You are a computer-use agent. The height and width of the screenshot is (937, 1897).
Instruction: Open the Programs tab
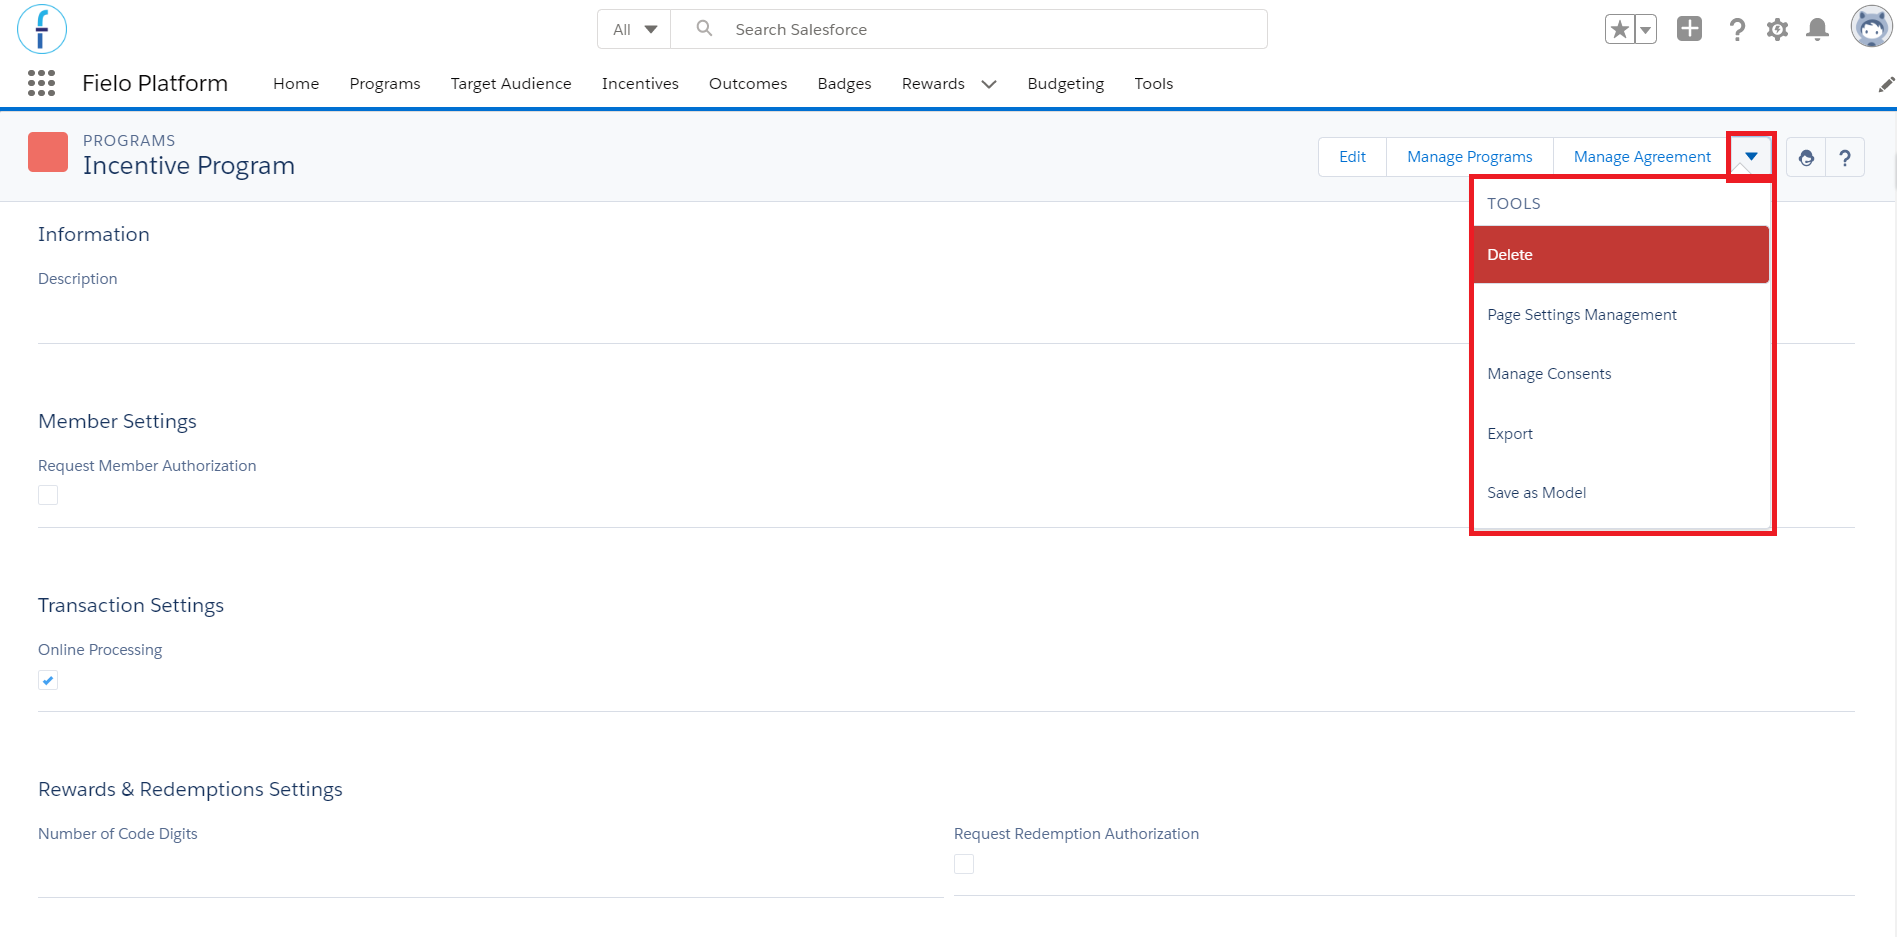pos(385,84)
